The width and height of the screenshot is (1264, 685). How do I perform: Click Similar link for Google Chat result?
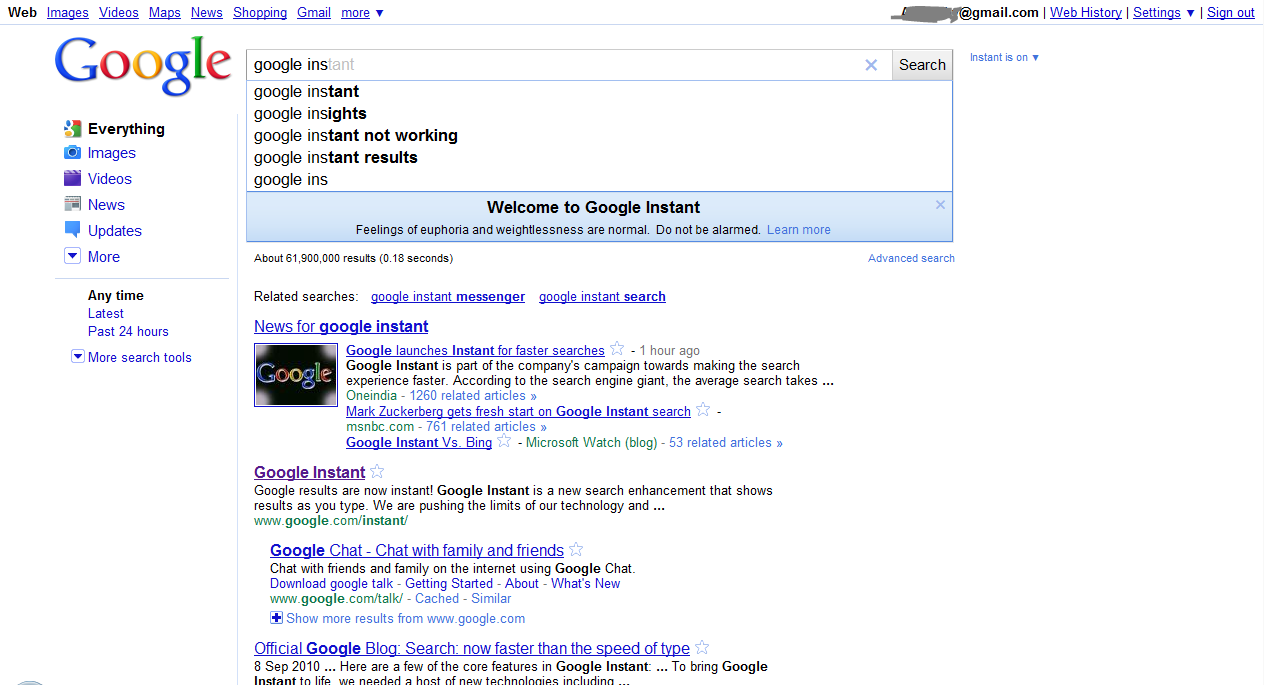[491, 599]
